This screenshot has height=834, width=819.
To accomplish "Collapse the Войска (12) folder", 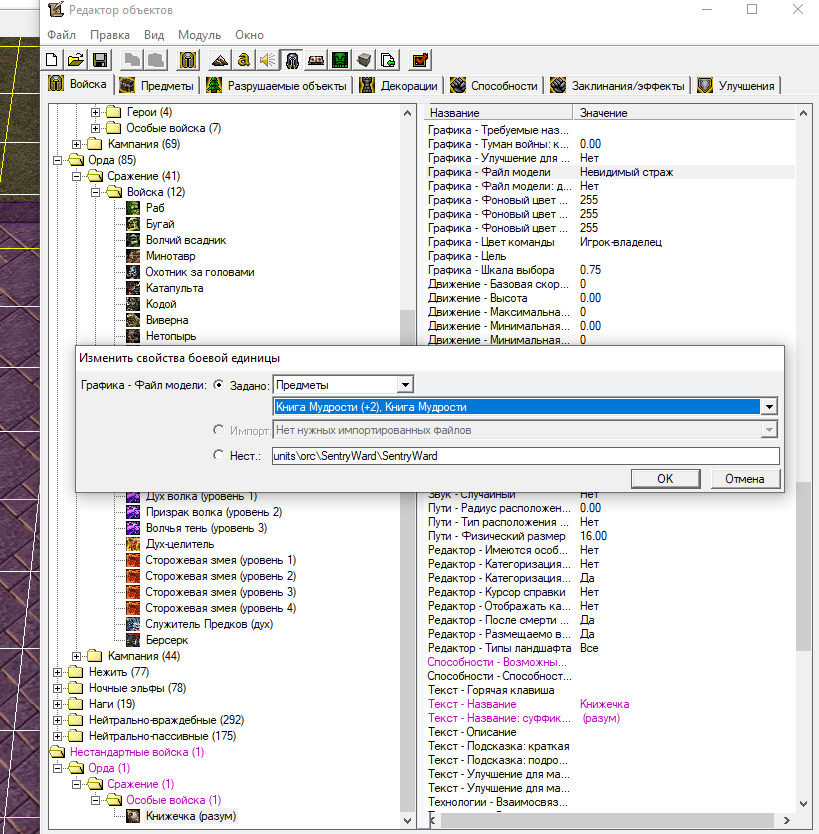I will [96, 192].
